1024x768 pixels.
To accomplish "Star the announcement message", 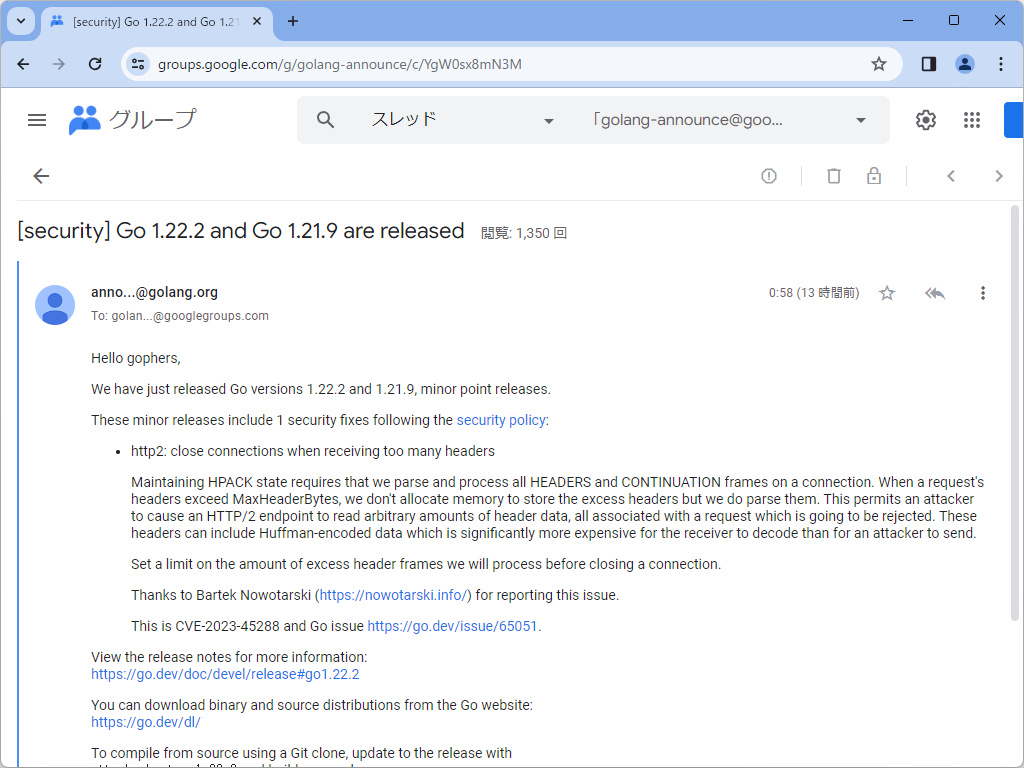I will pyautogui.click(x=886, y=292).
